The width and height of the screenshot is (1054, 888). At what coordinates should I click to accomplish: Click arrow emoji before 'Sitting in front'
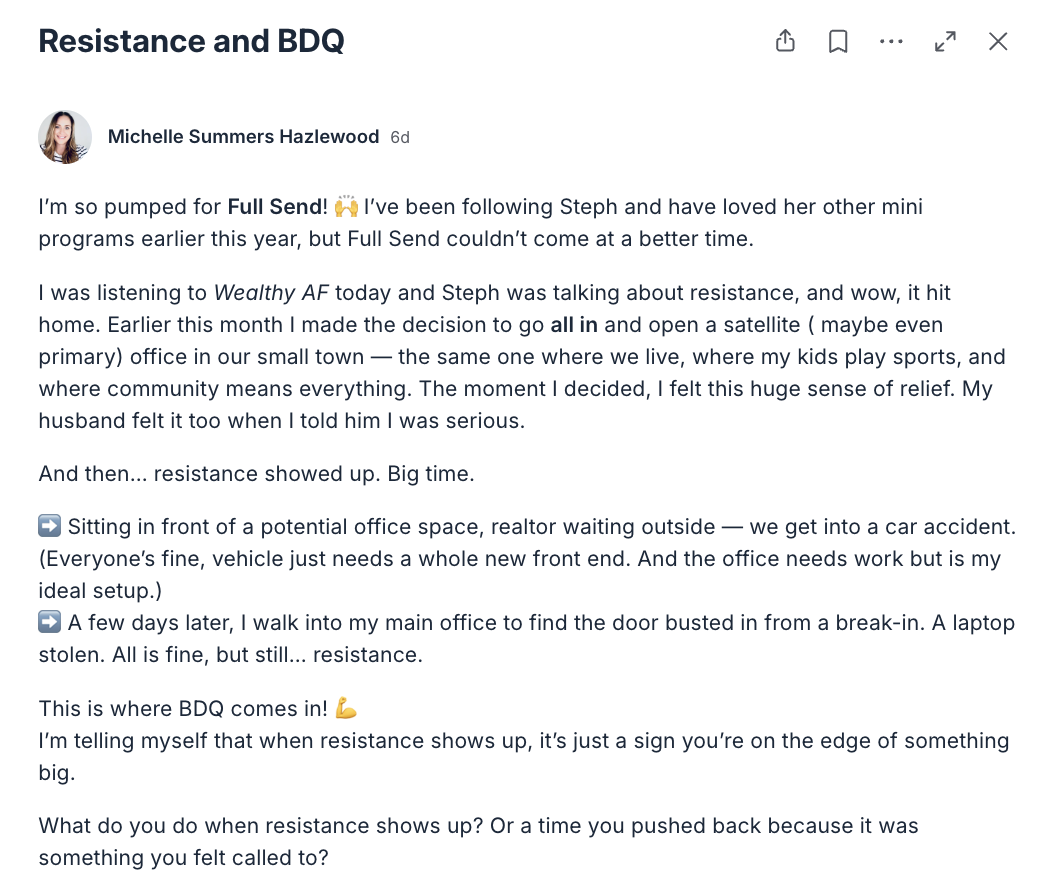click(50, 526)
